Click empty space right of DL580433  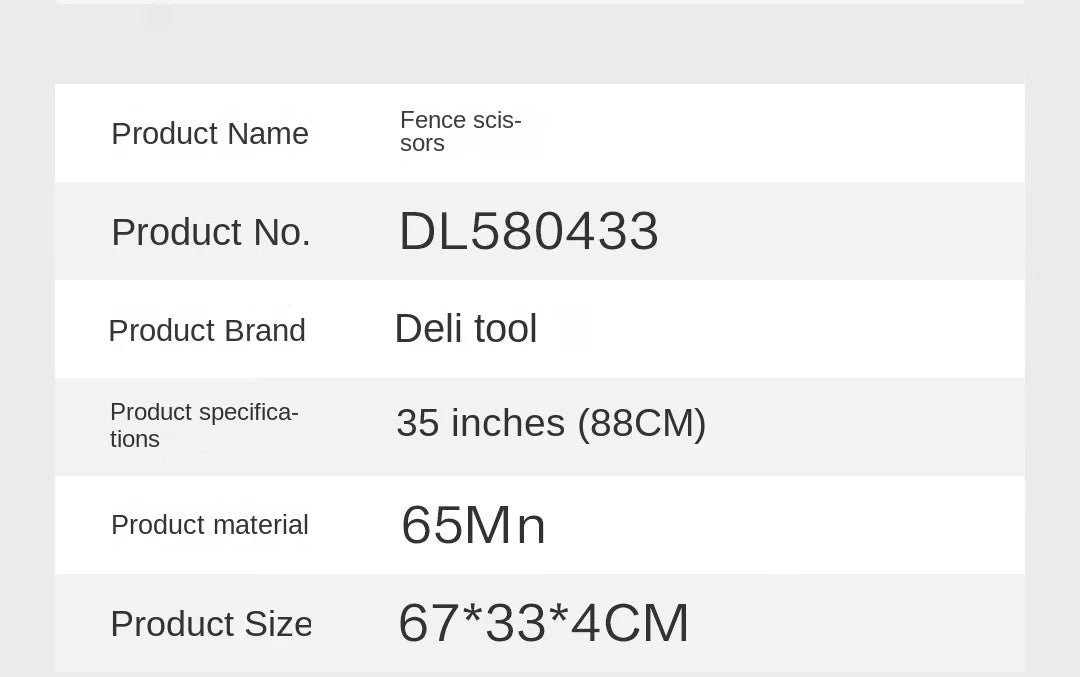point(840,231)
